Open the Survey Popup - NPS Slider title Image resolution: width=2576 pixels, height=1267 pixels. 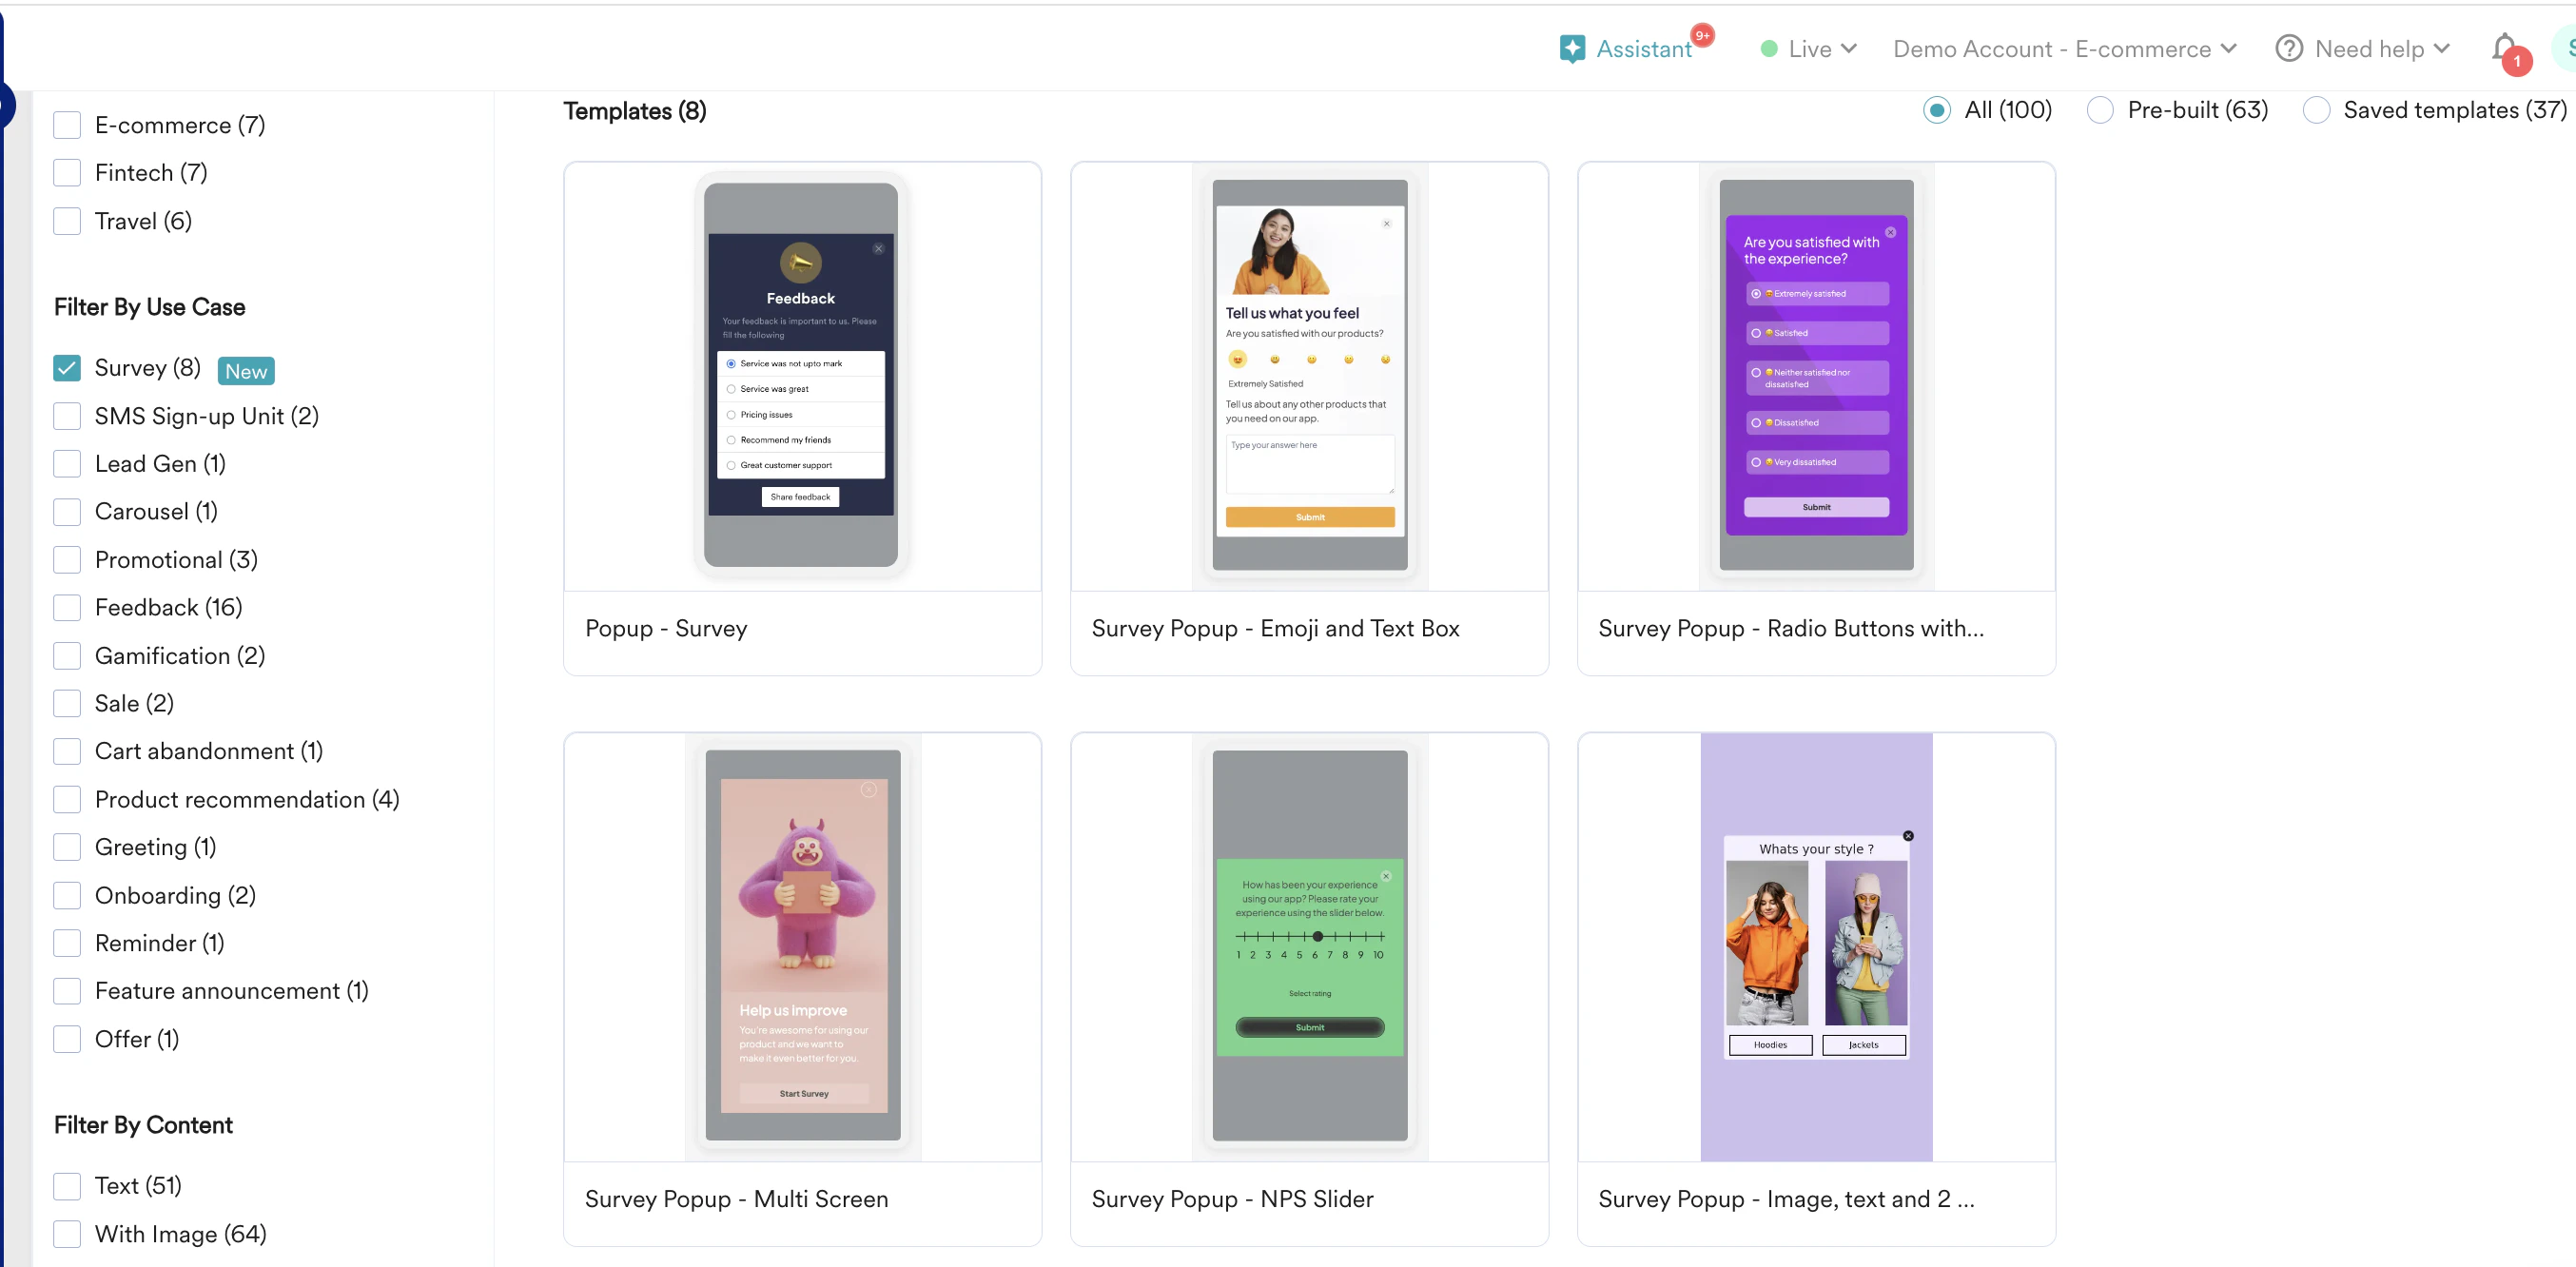[1232, 1198]
